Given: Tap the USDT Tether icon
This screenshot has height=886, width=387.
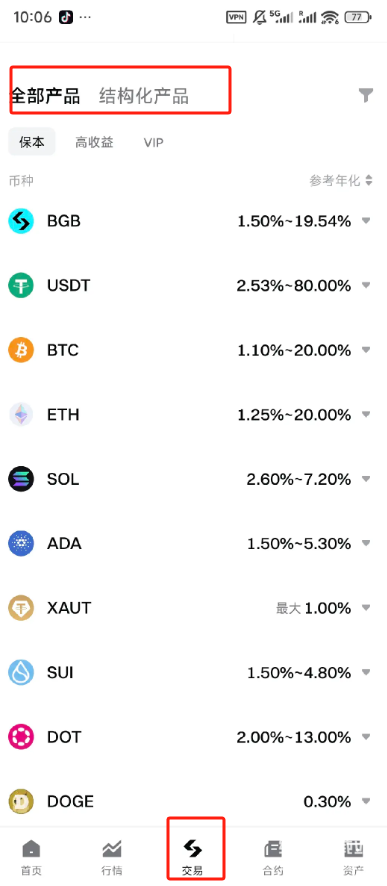Looking at the screenshot, I should [21, 285].
